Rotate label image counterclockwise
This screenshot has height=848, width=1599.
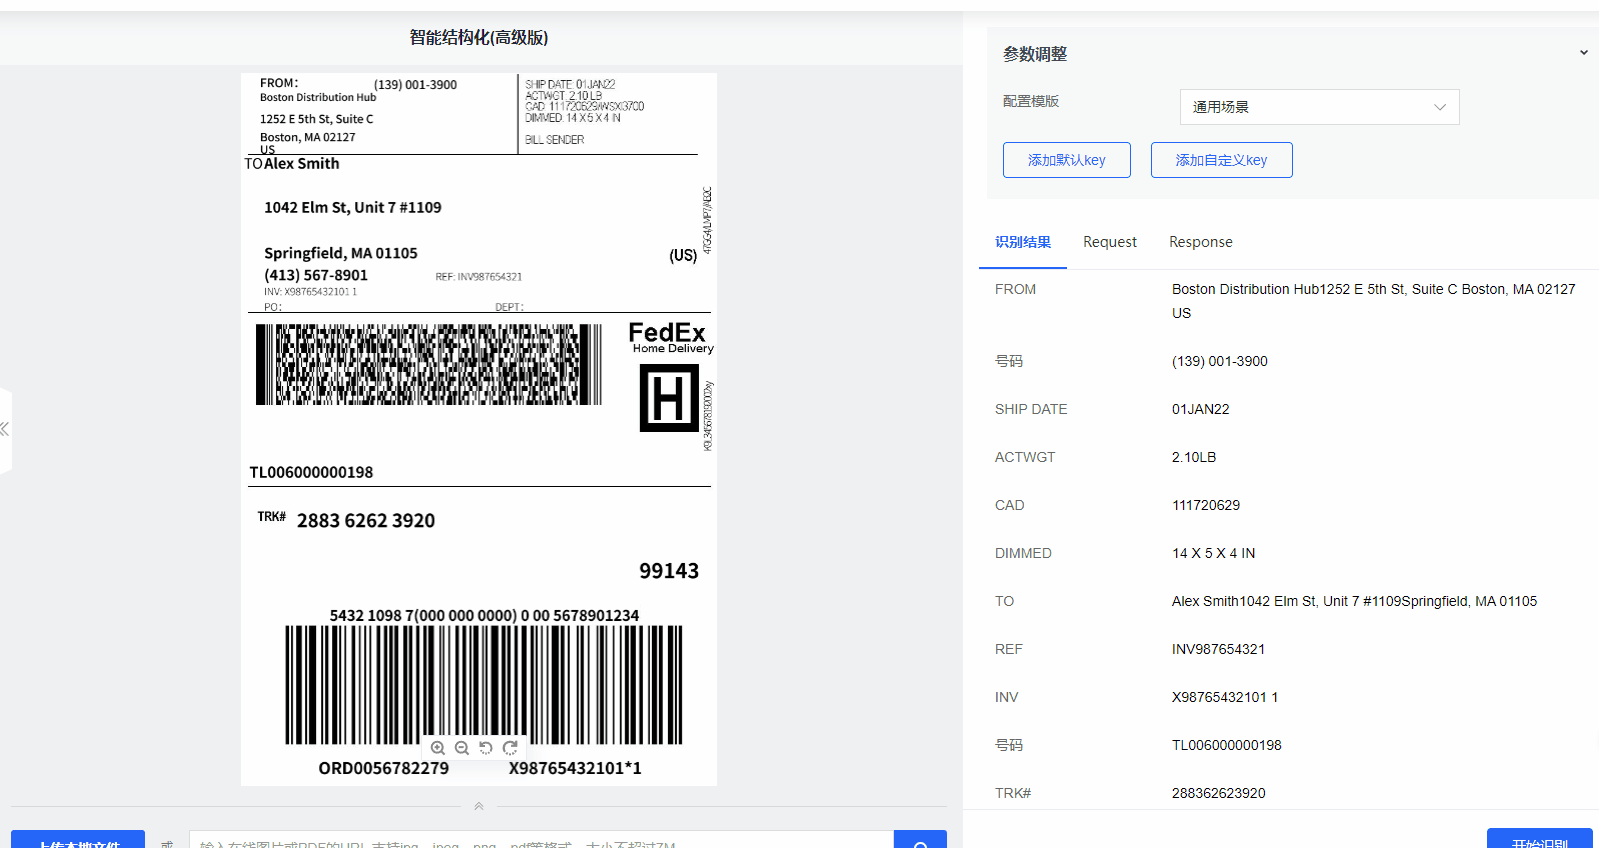(486, 748)
